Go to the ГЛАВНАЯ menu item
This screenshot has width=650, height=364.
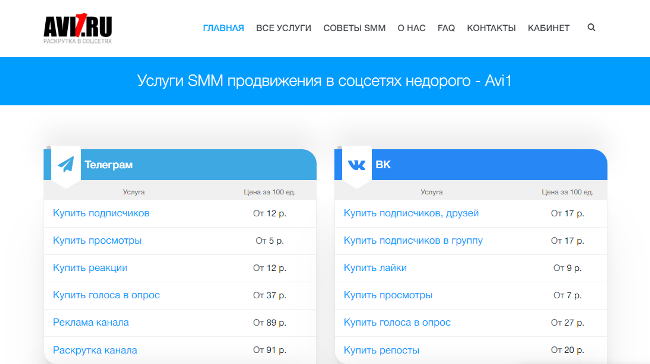click(223, 28)
